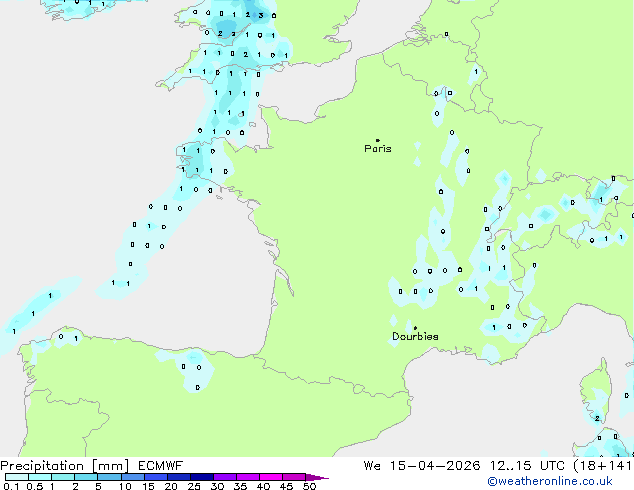
Task: Click the '0.1' legend scale value
Action: (11, 486)
